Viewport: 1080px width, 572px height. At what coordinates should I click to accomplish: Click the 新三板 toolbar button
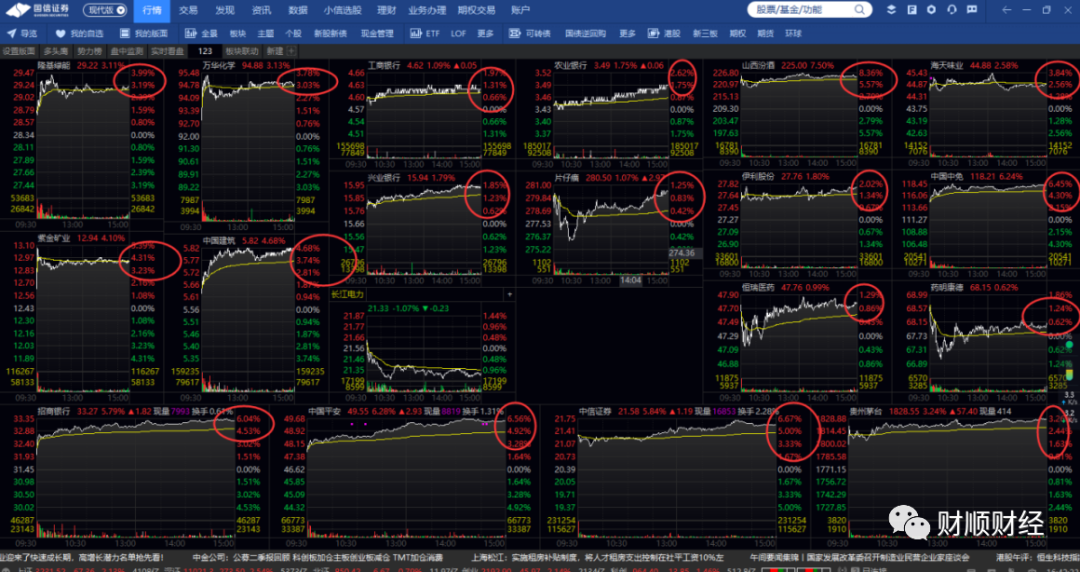(705, 33)
